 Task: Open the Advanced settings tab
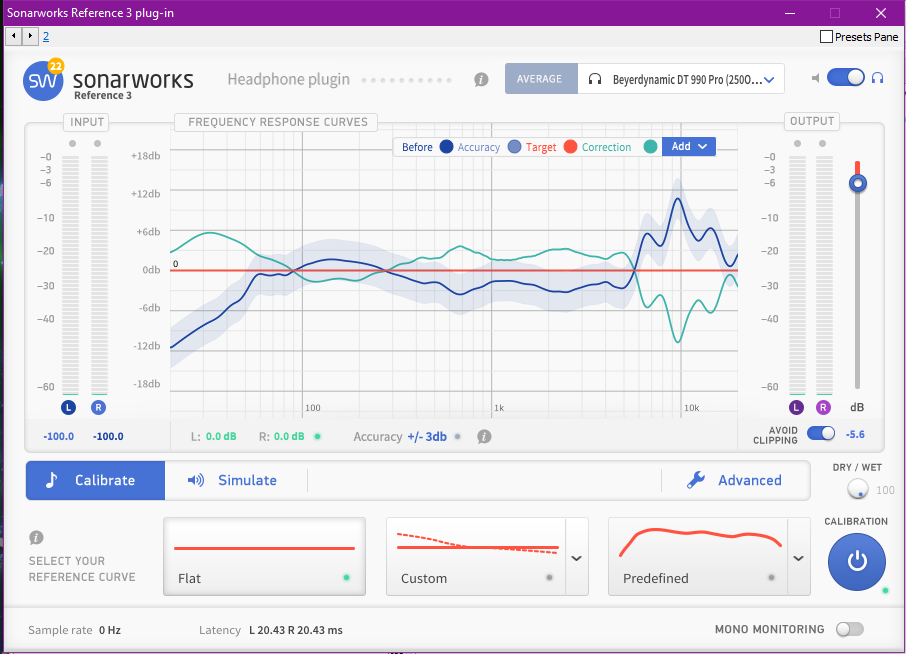(735, 480)
